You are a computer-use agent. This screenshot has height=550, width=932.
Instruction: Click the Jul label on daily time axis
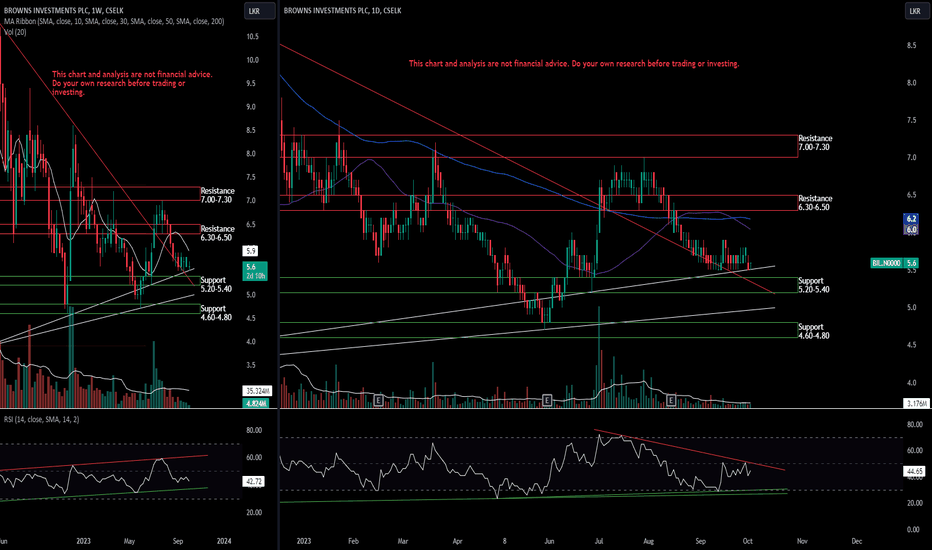[599, 541]
